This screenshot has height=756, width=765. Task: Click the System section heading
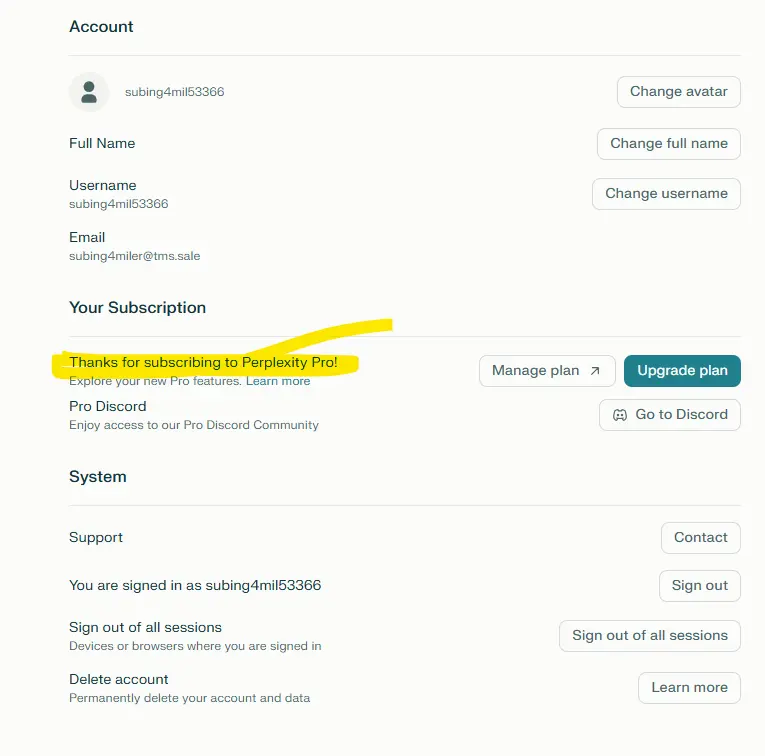(98, 477)
